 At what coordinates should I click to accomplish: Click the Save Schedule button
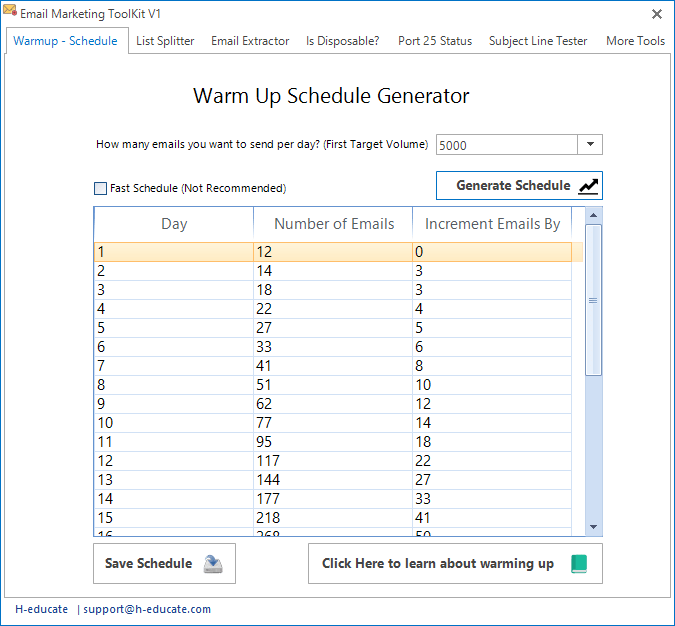click(x=164, y=564)
